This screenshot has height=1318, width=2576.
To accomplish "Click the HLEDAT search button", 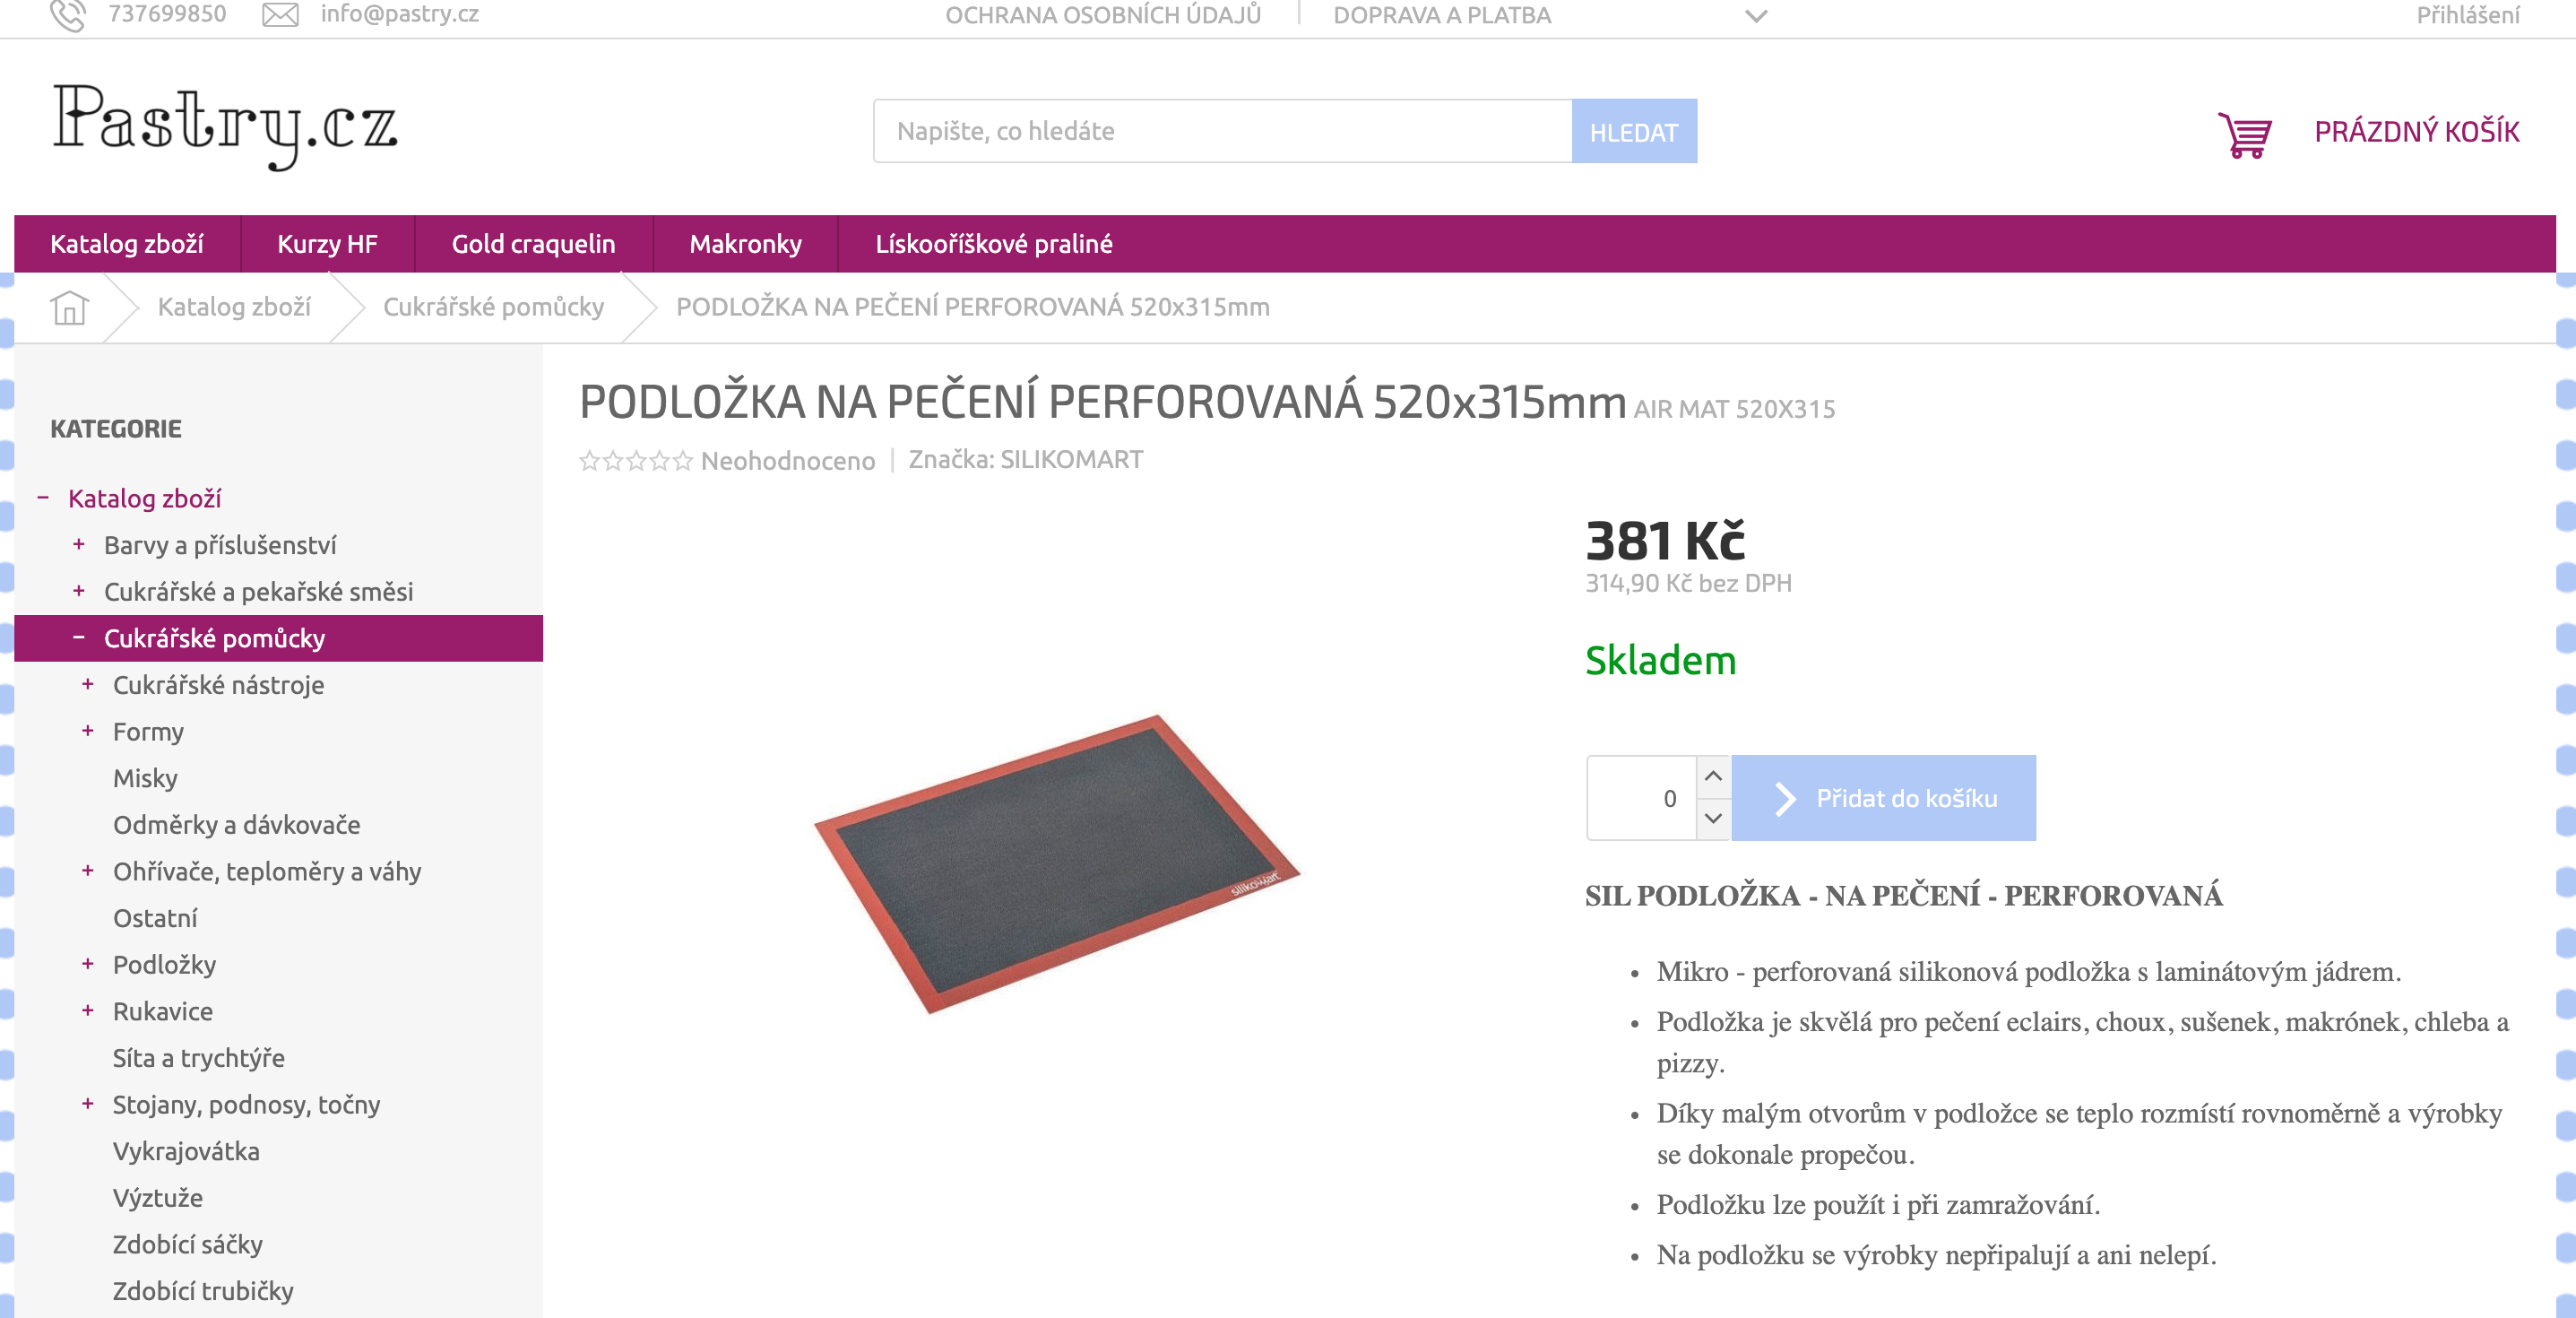I will [x=1634, y=131].
